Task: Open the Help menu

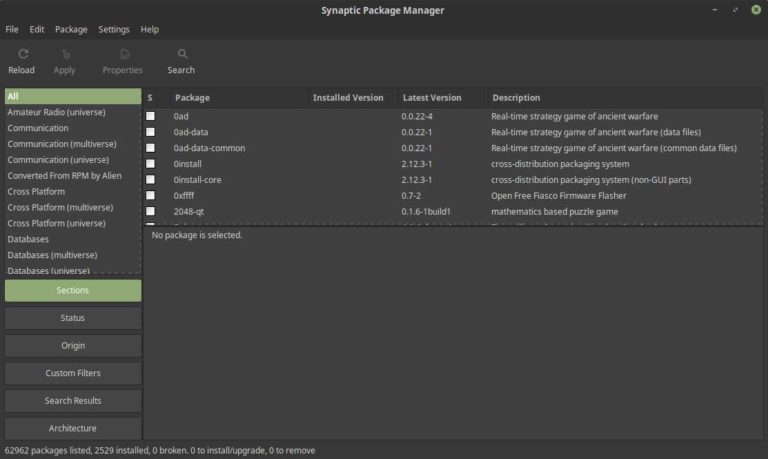Action: (x=149, y=29)
